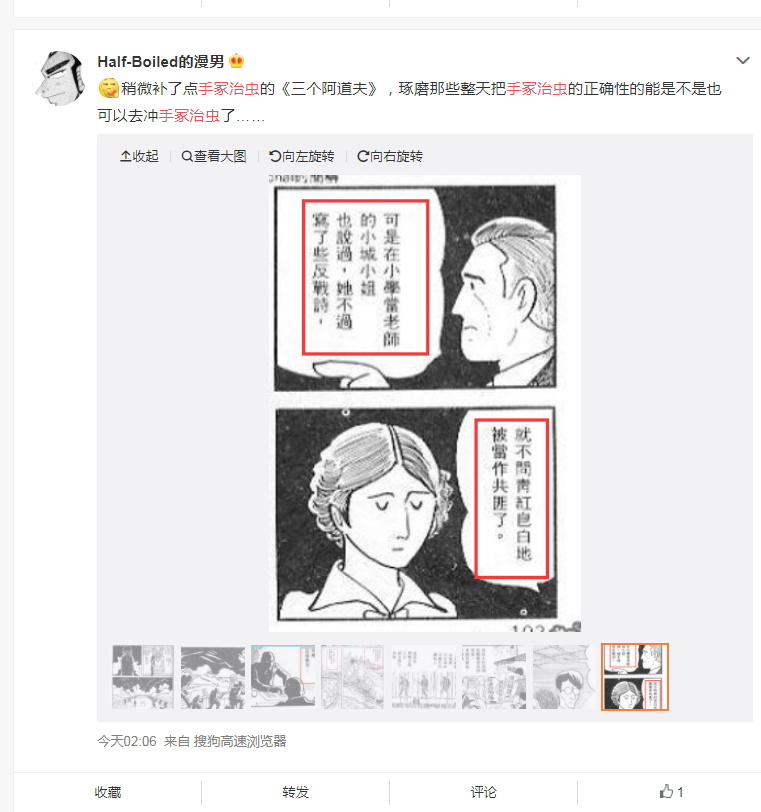Select the highlighted last thumbnail

click(635, 677)
